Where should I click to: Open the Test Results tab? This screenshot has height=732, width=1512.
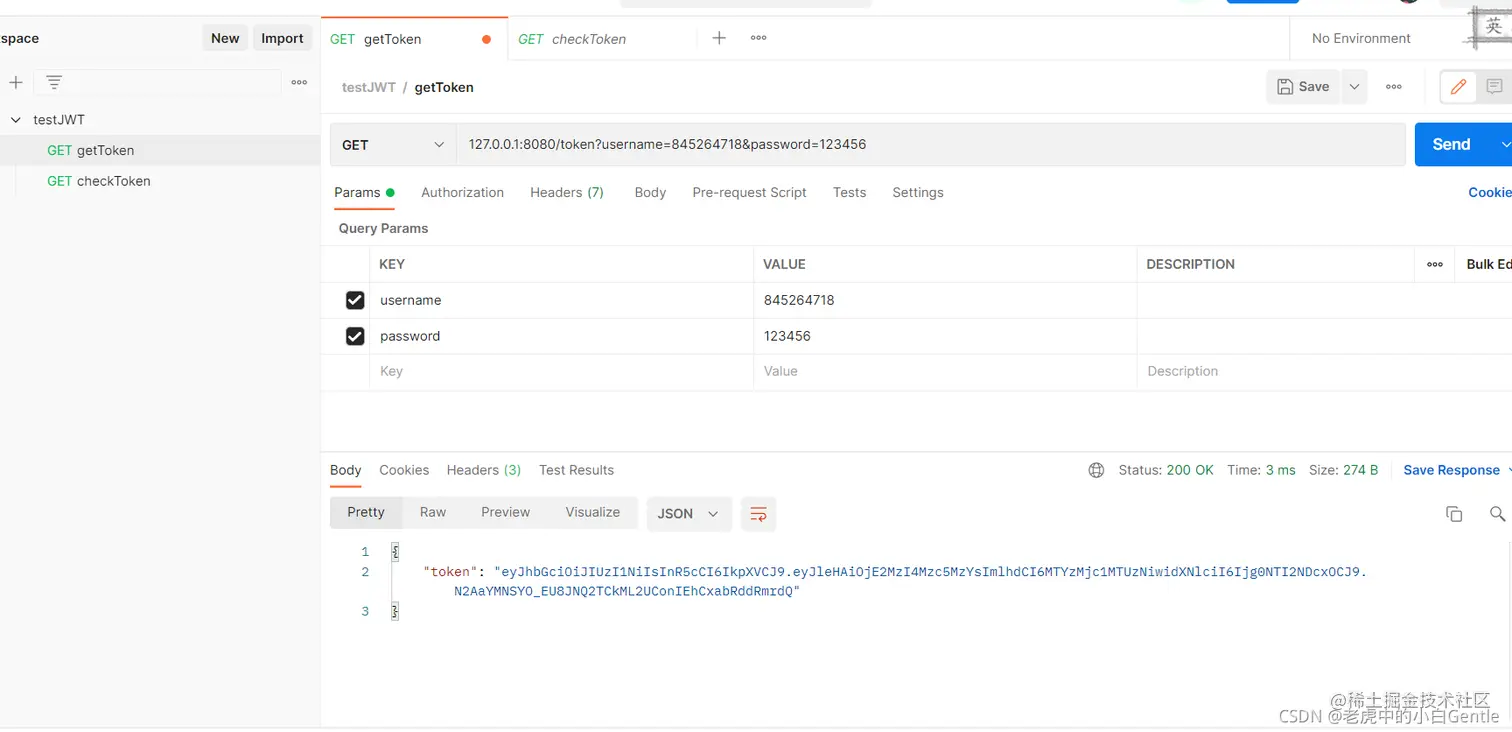(576, 470)
